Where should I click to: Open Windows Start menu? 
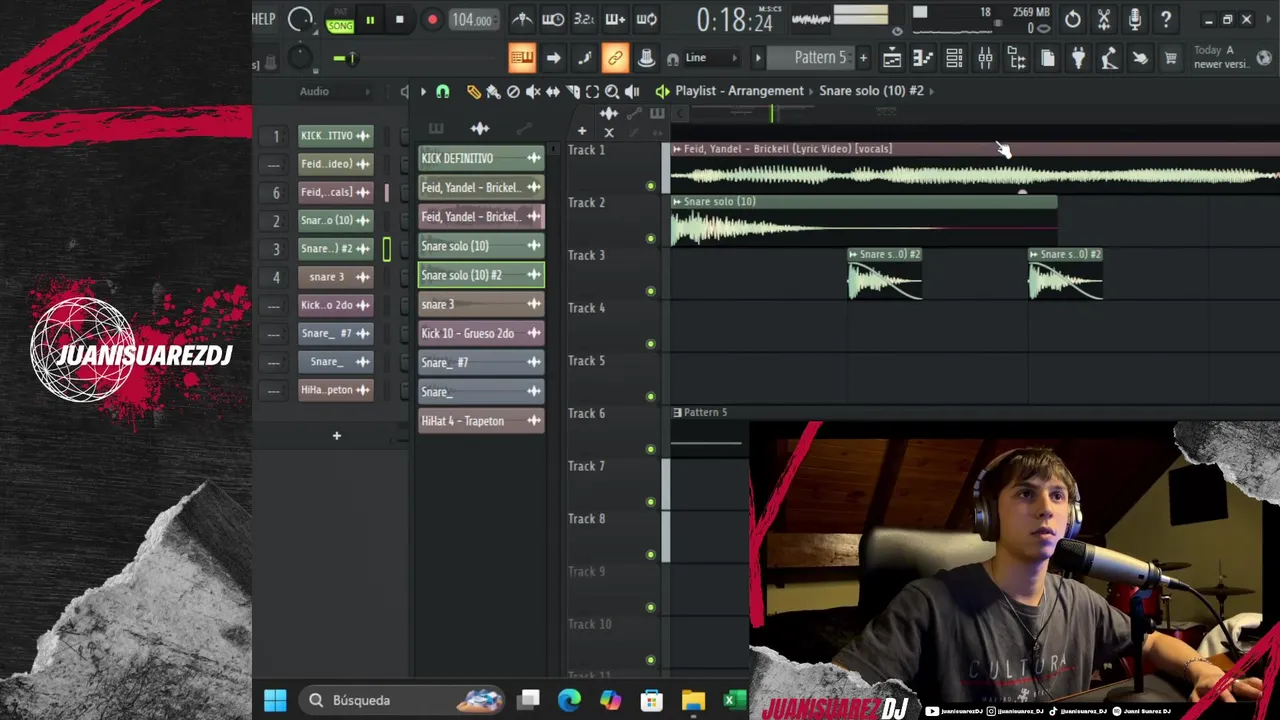coord(275,700)
